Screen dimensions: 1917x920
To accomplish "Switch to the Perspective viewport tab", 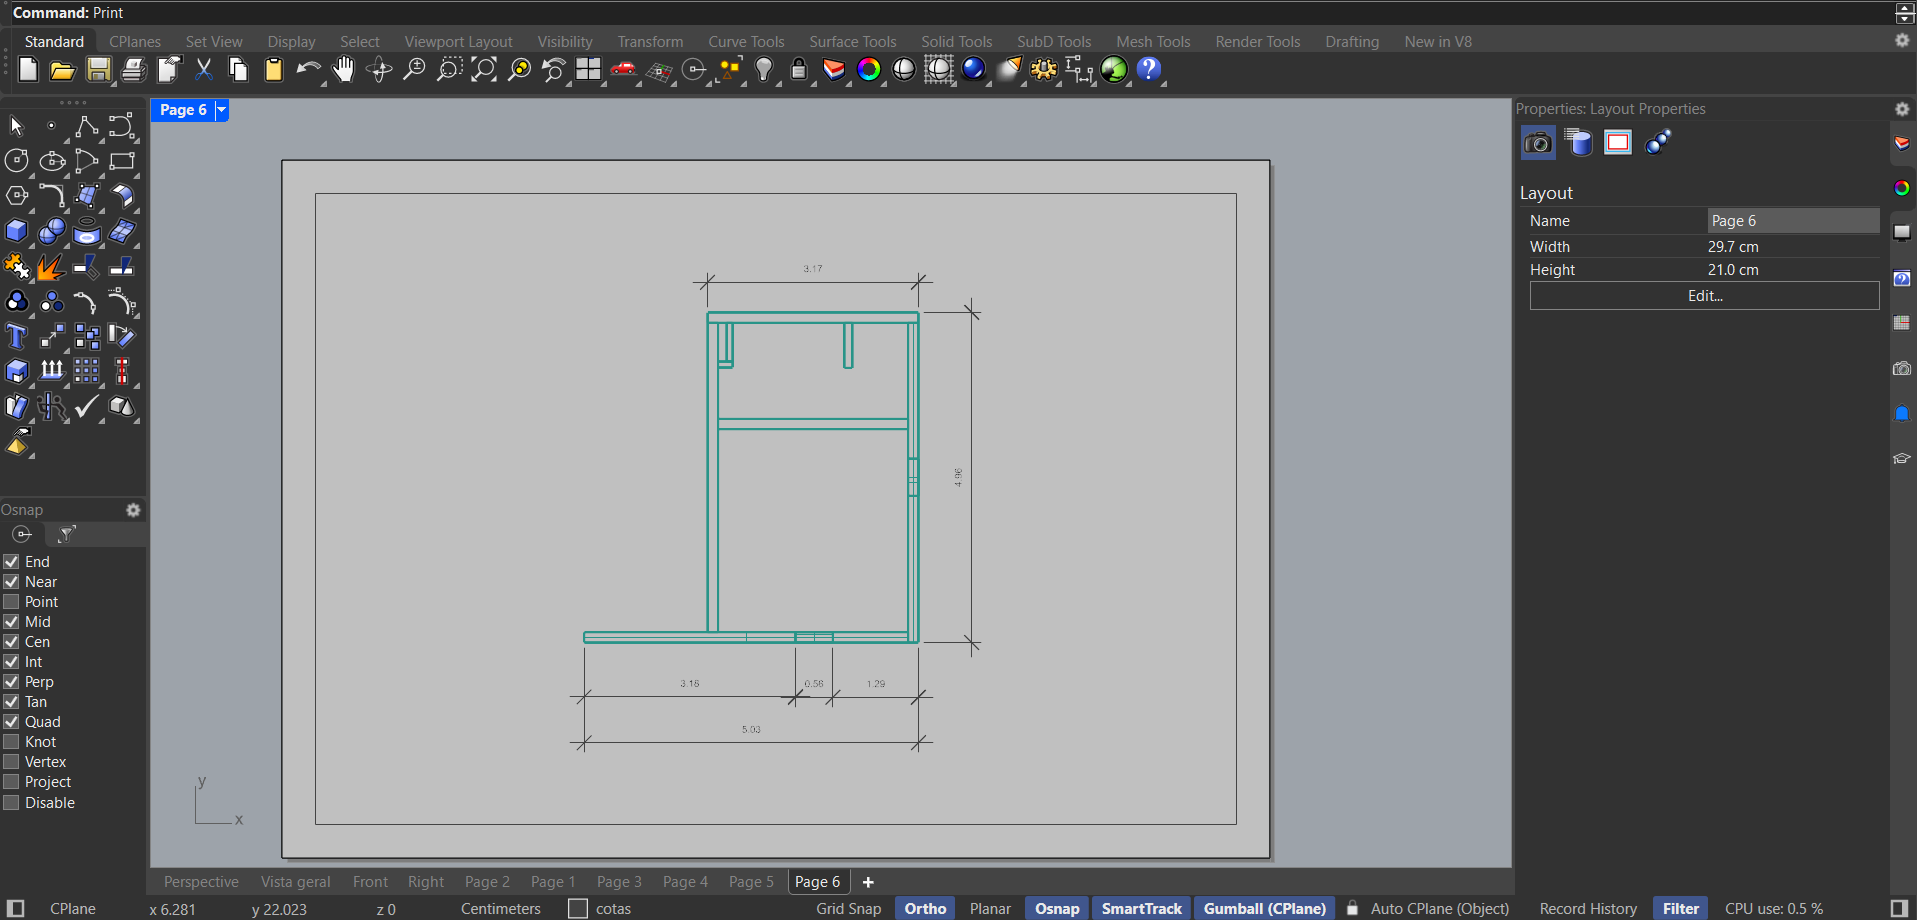I will (201, 882).
